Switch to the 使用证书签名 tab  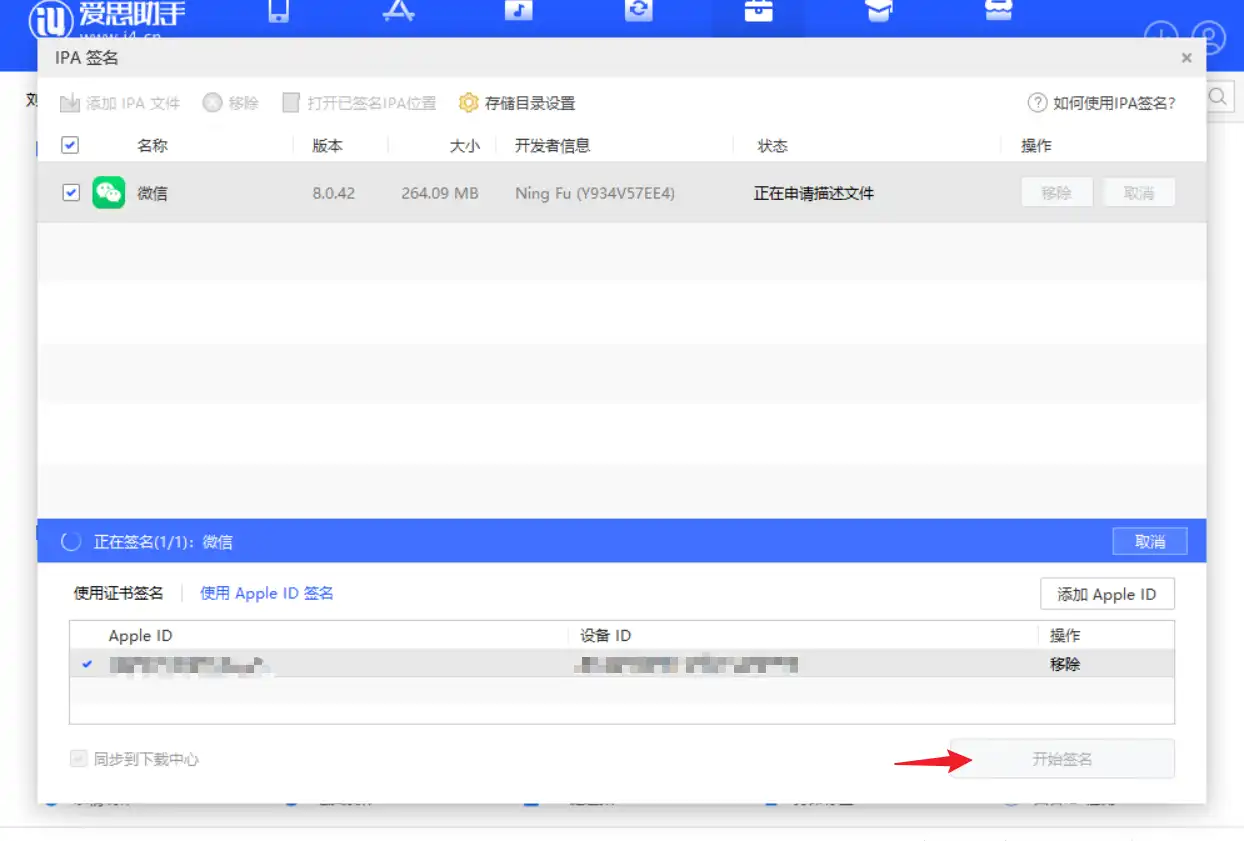click(x=118, y=593)
